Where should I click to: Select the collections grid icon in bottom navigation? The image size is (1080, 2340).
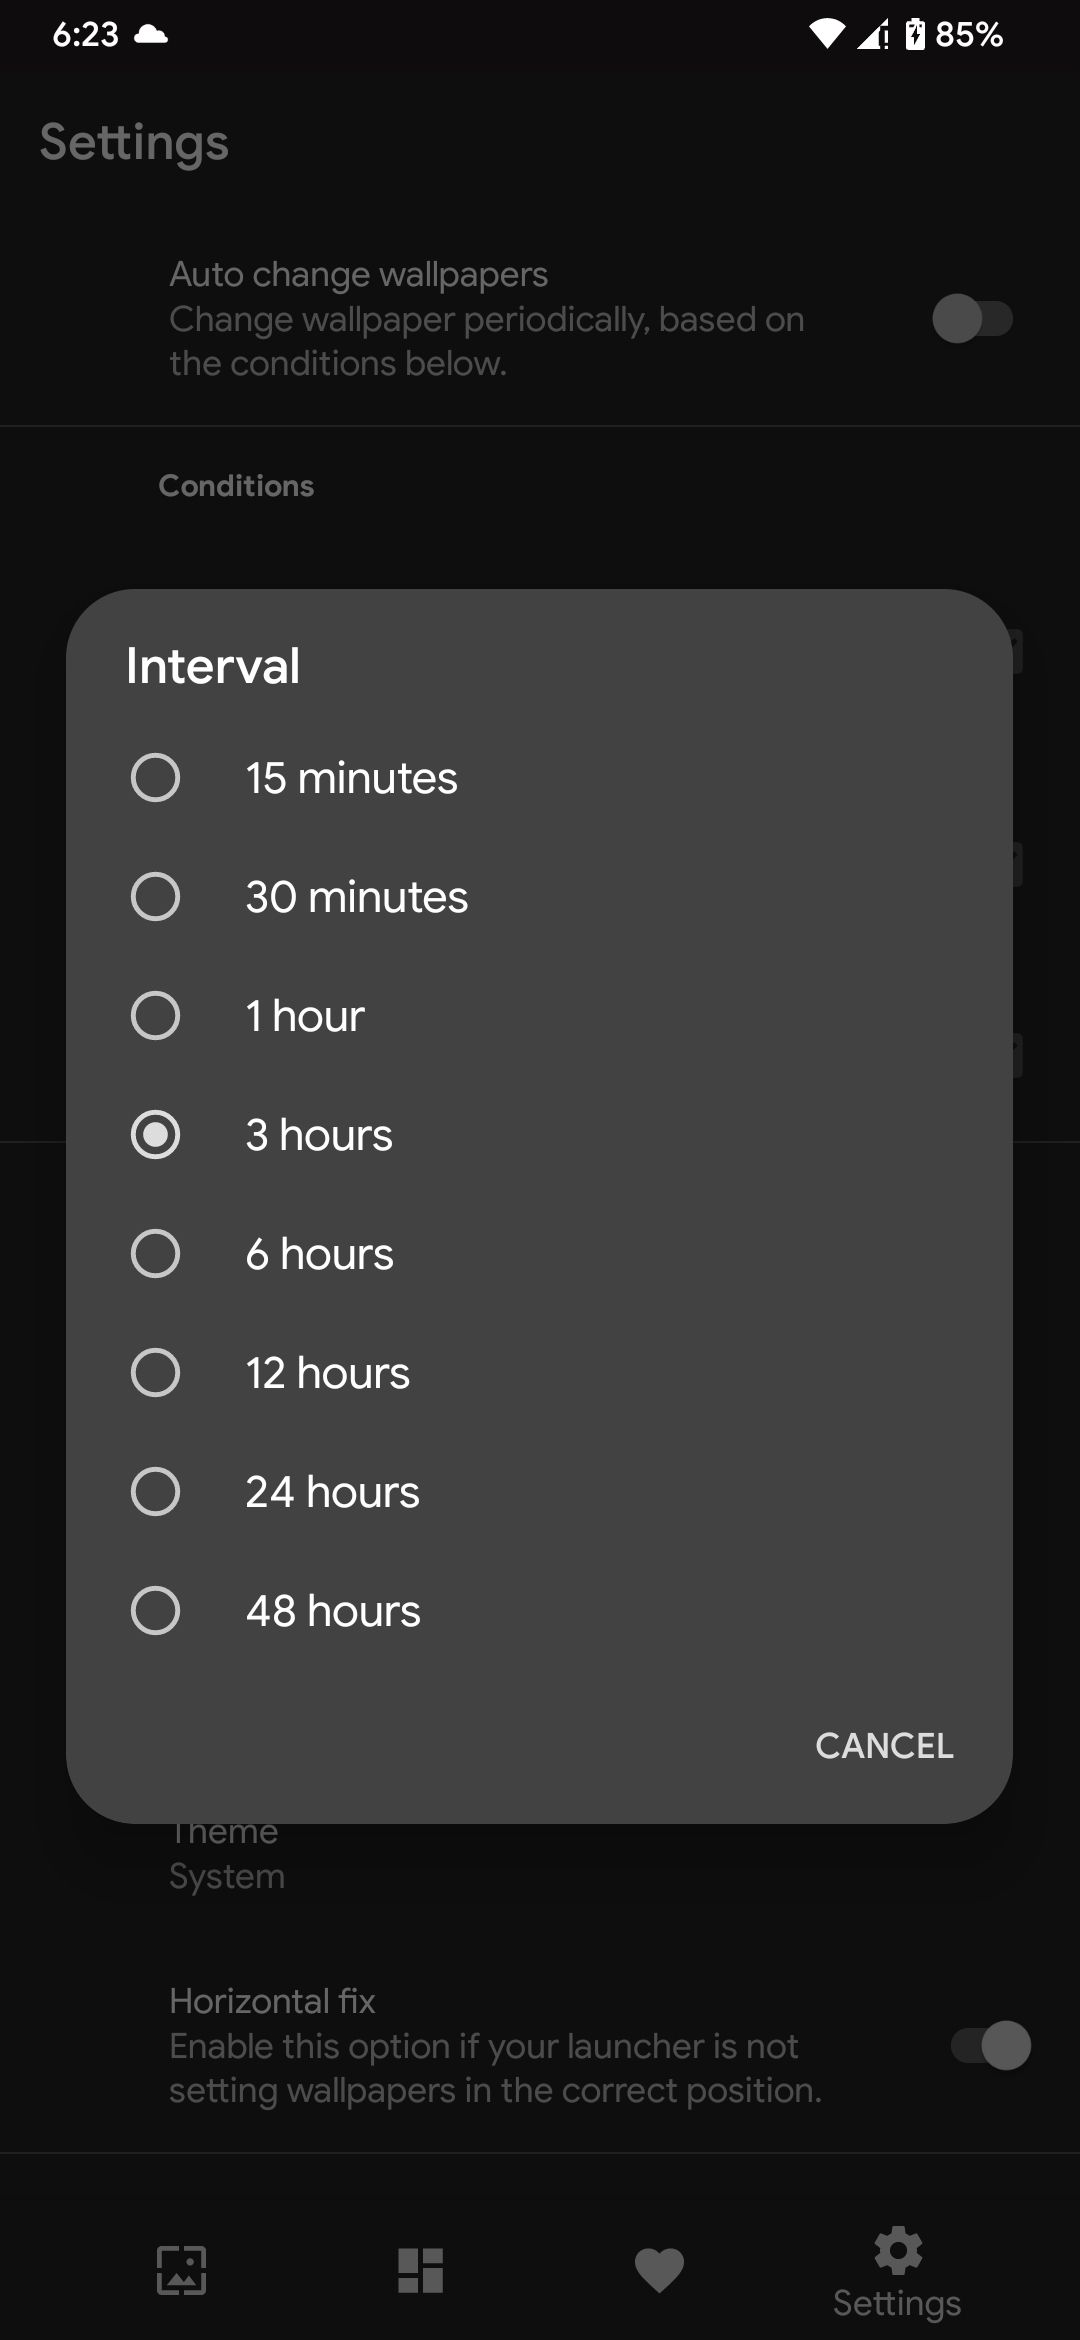(x=420, y=2270)
